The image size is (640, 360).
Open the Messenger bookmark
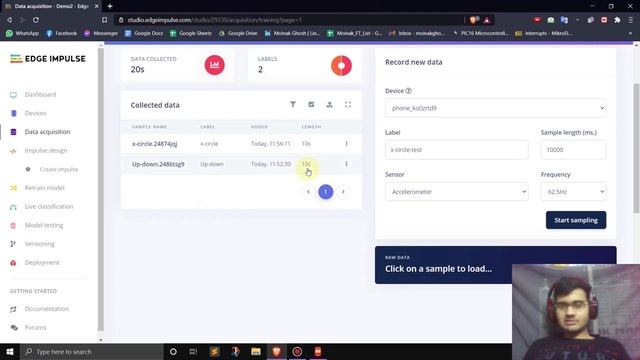coord(101,33)
